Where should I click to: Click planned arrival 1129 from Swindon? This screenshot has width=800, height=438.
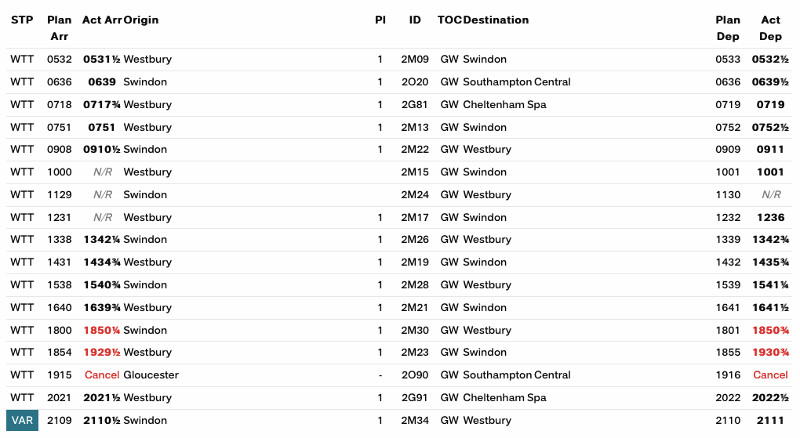click(59, 194)
